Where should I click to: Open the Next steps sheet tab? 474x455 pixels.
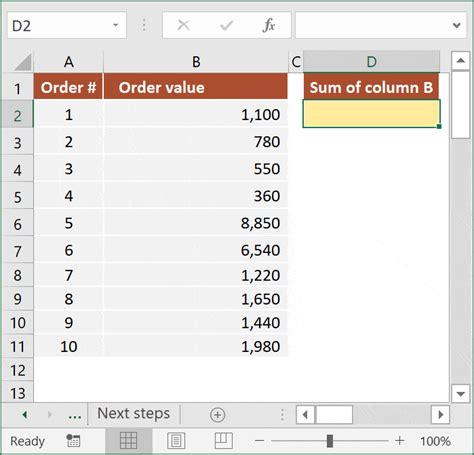click(x=133, y=414)
